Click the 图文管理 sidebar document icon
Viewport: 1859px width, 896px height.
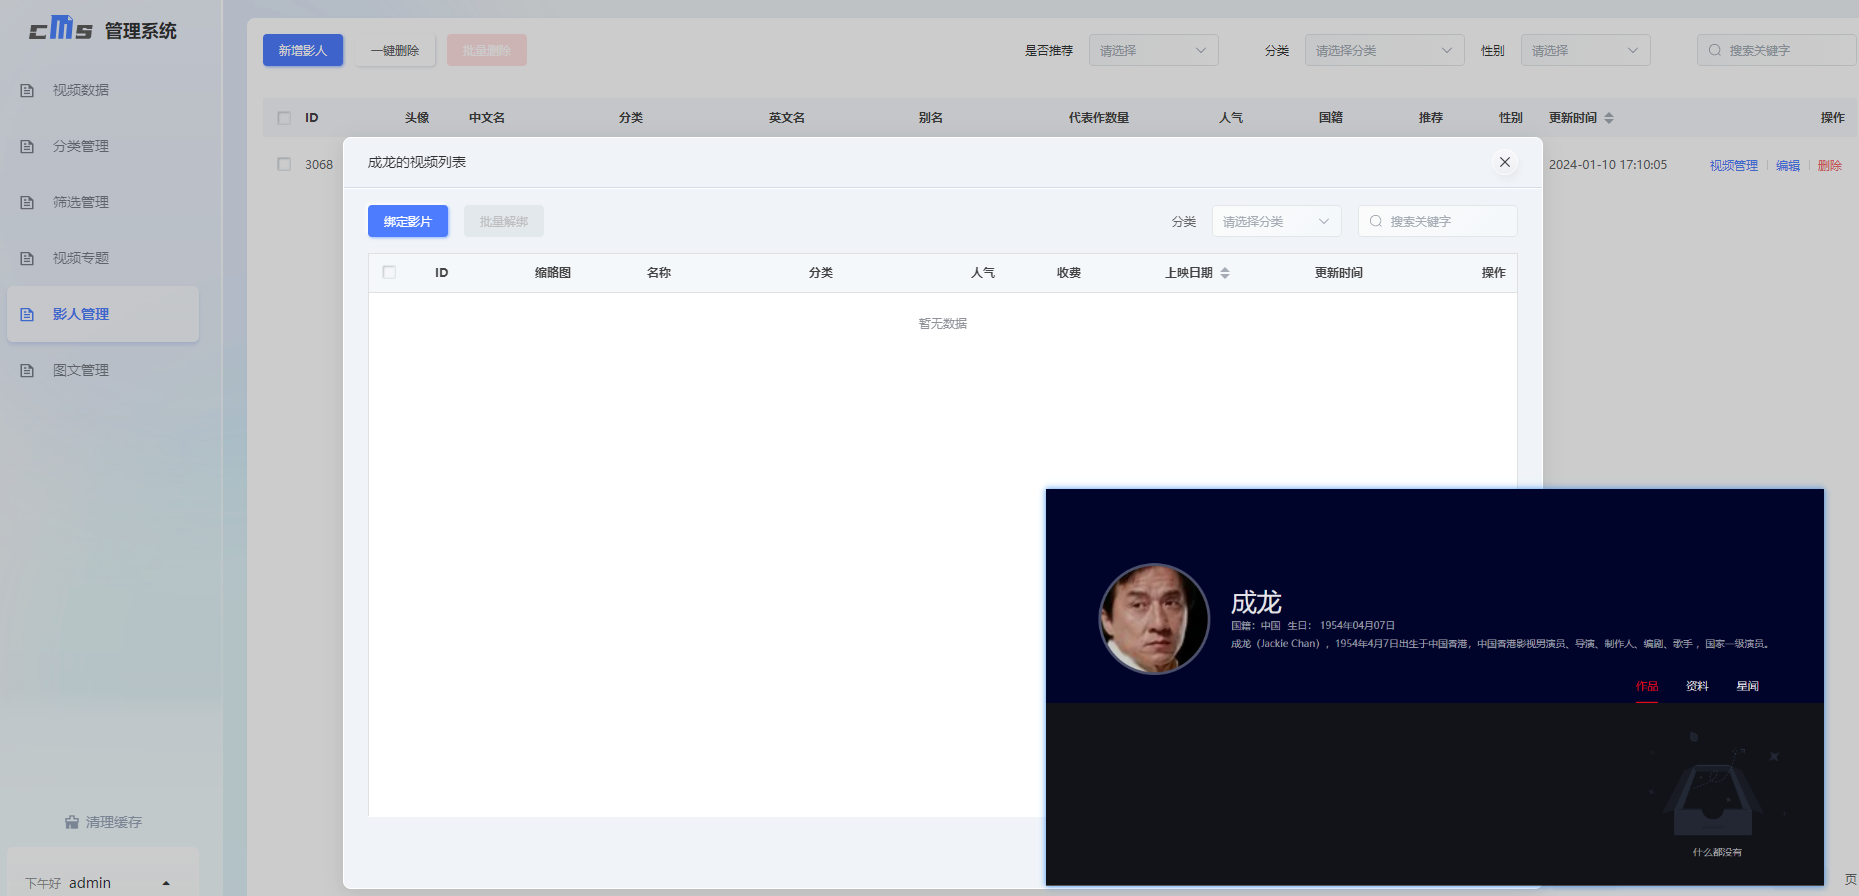27,371
